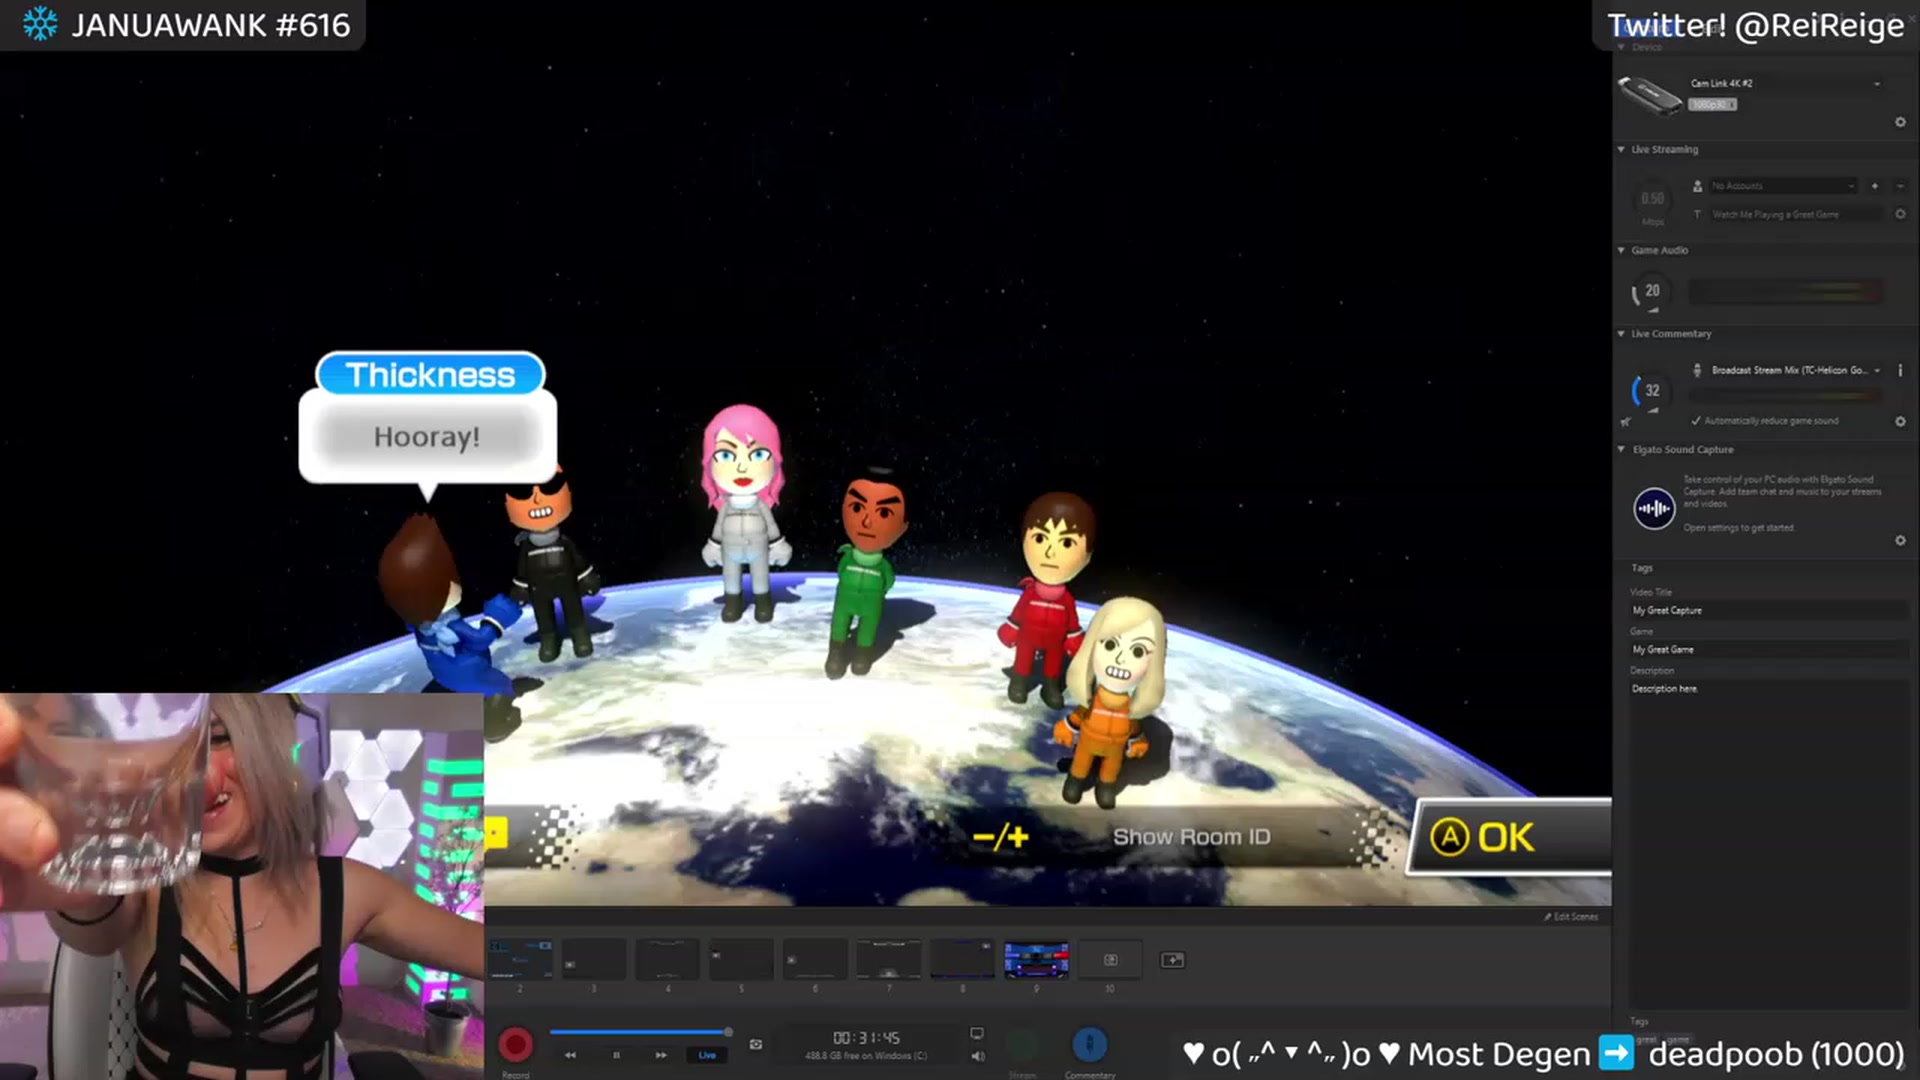The image size is (1920, 1080).
Task: Select scene thumbnail 6
Action: pos(815,959)
